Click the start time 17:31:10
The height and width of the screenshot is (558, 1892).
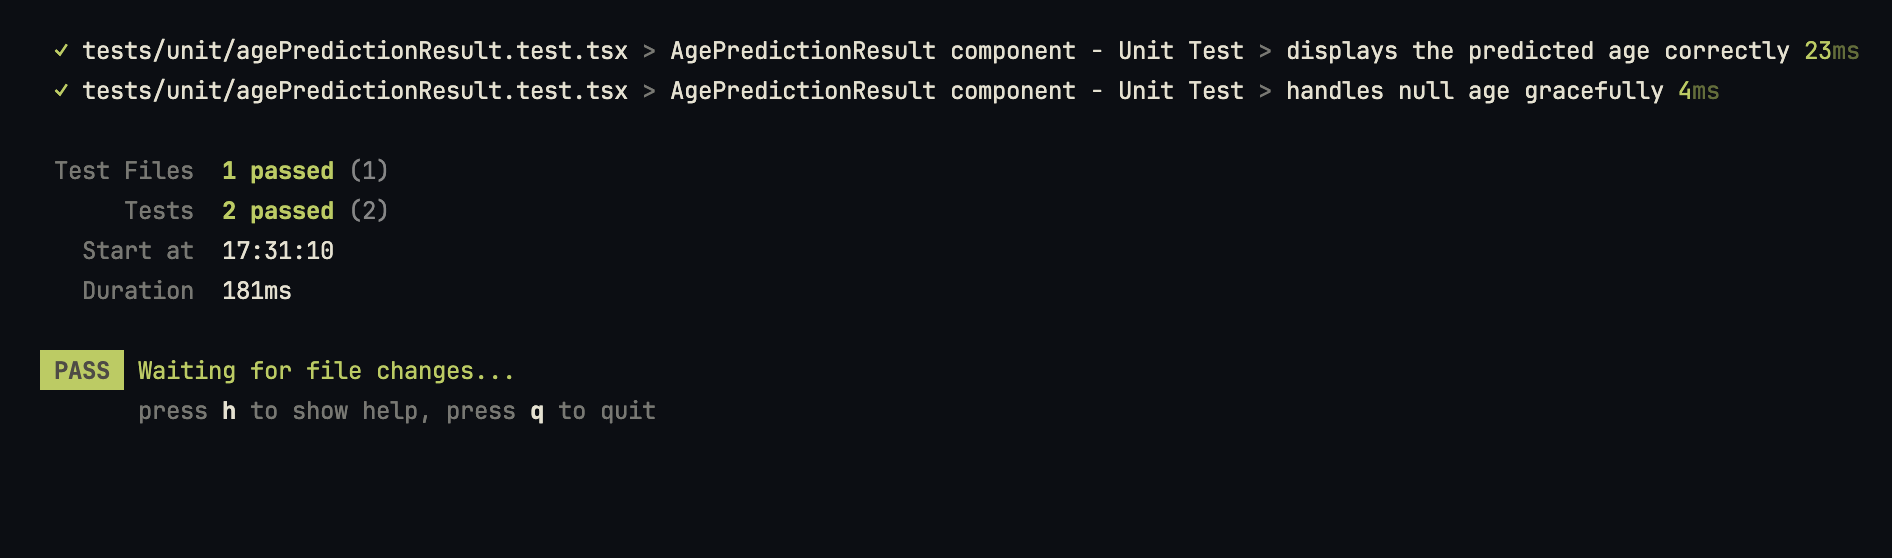(278, 251)
